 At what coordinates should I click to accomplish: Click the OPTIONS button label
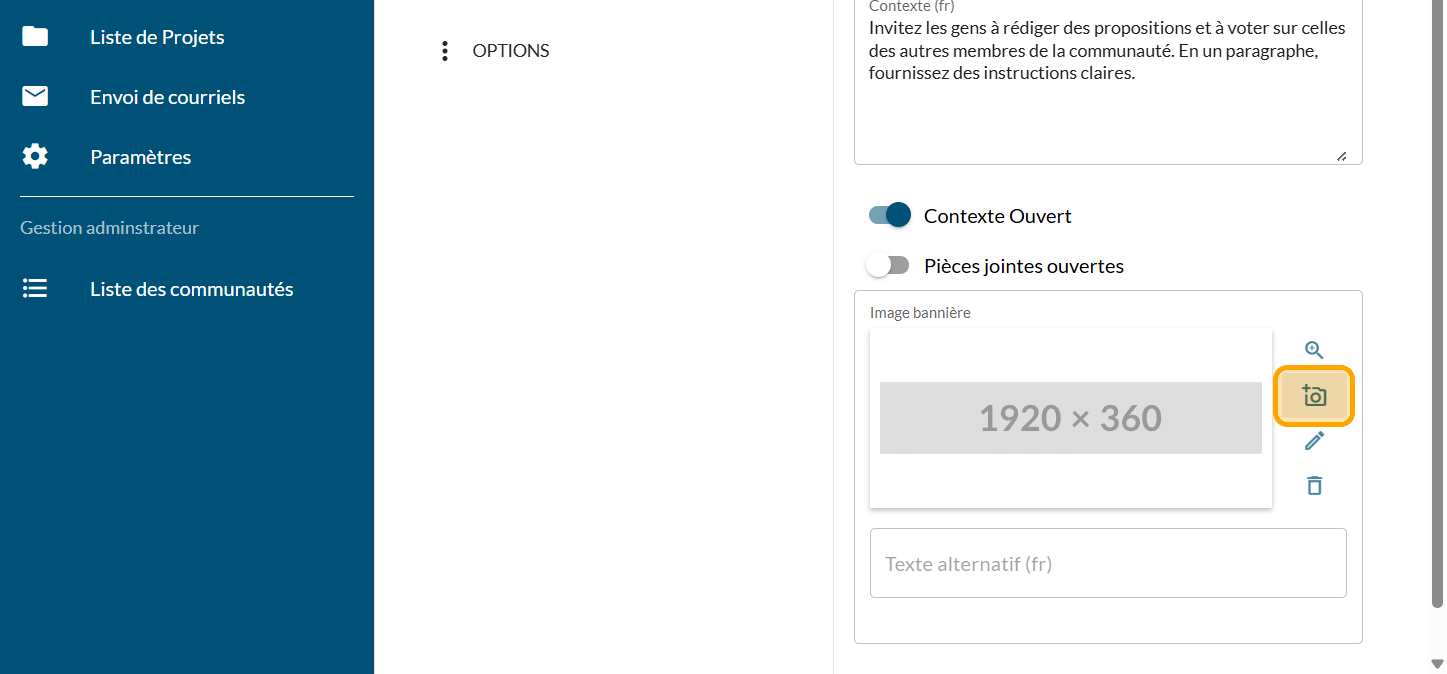[511, 51]
